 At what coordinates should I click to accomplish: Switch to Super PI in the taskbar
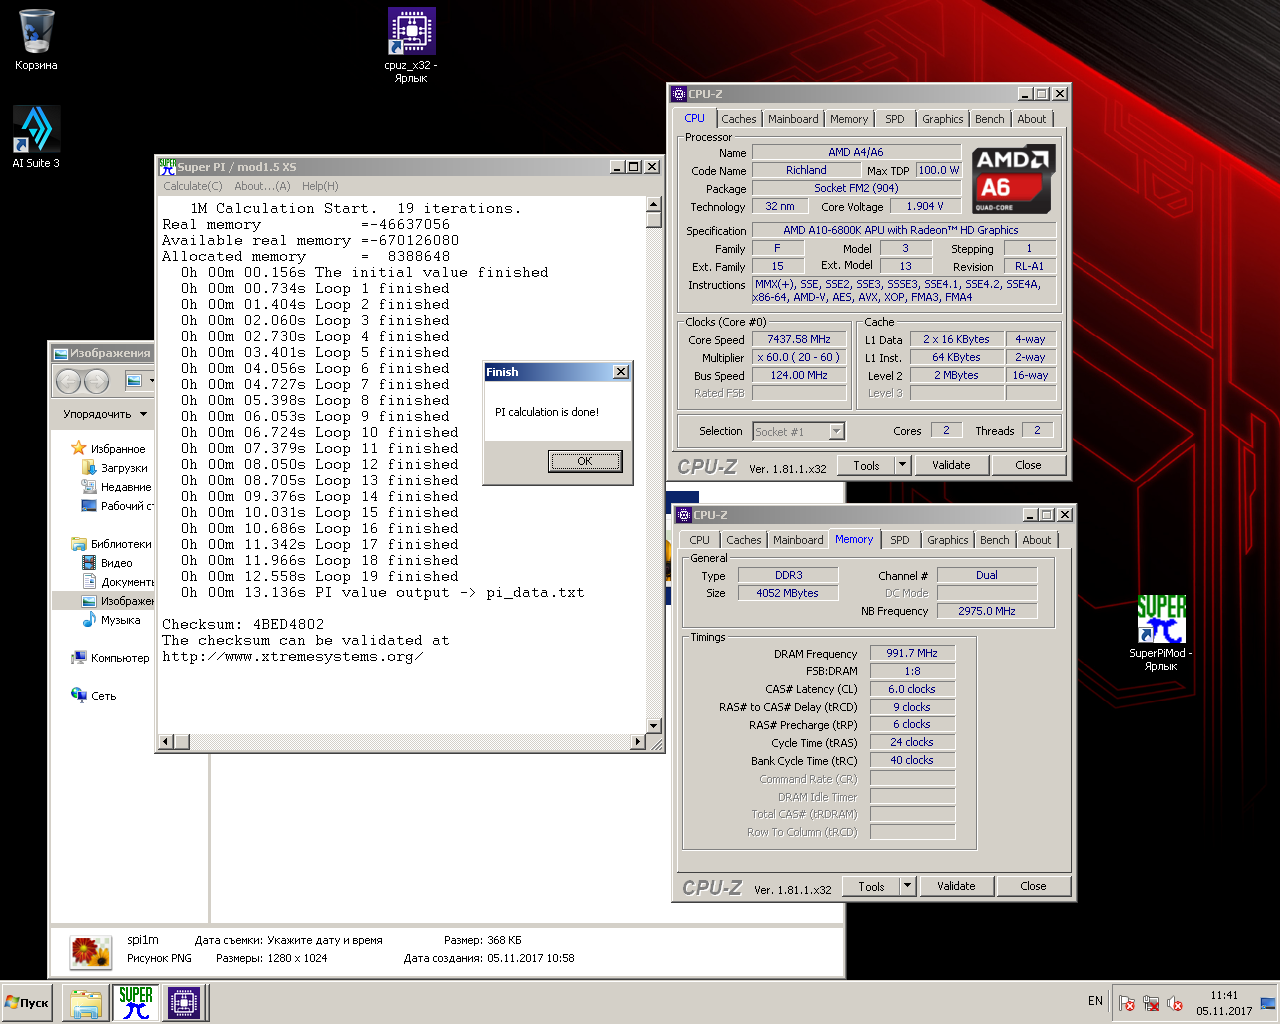[x=135, y=1002]
